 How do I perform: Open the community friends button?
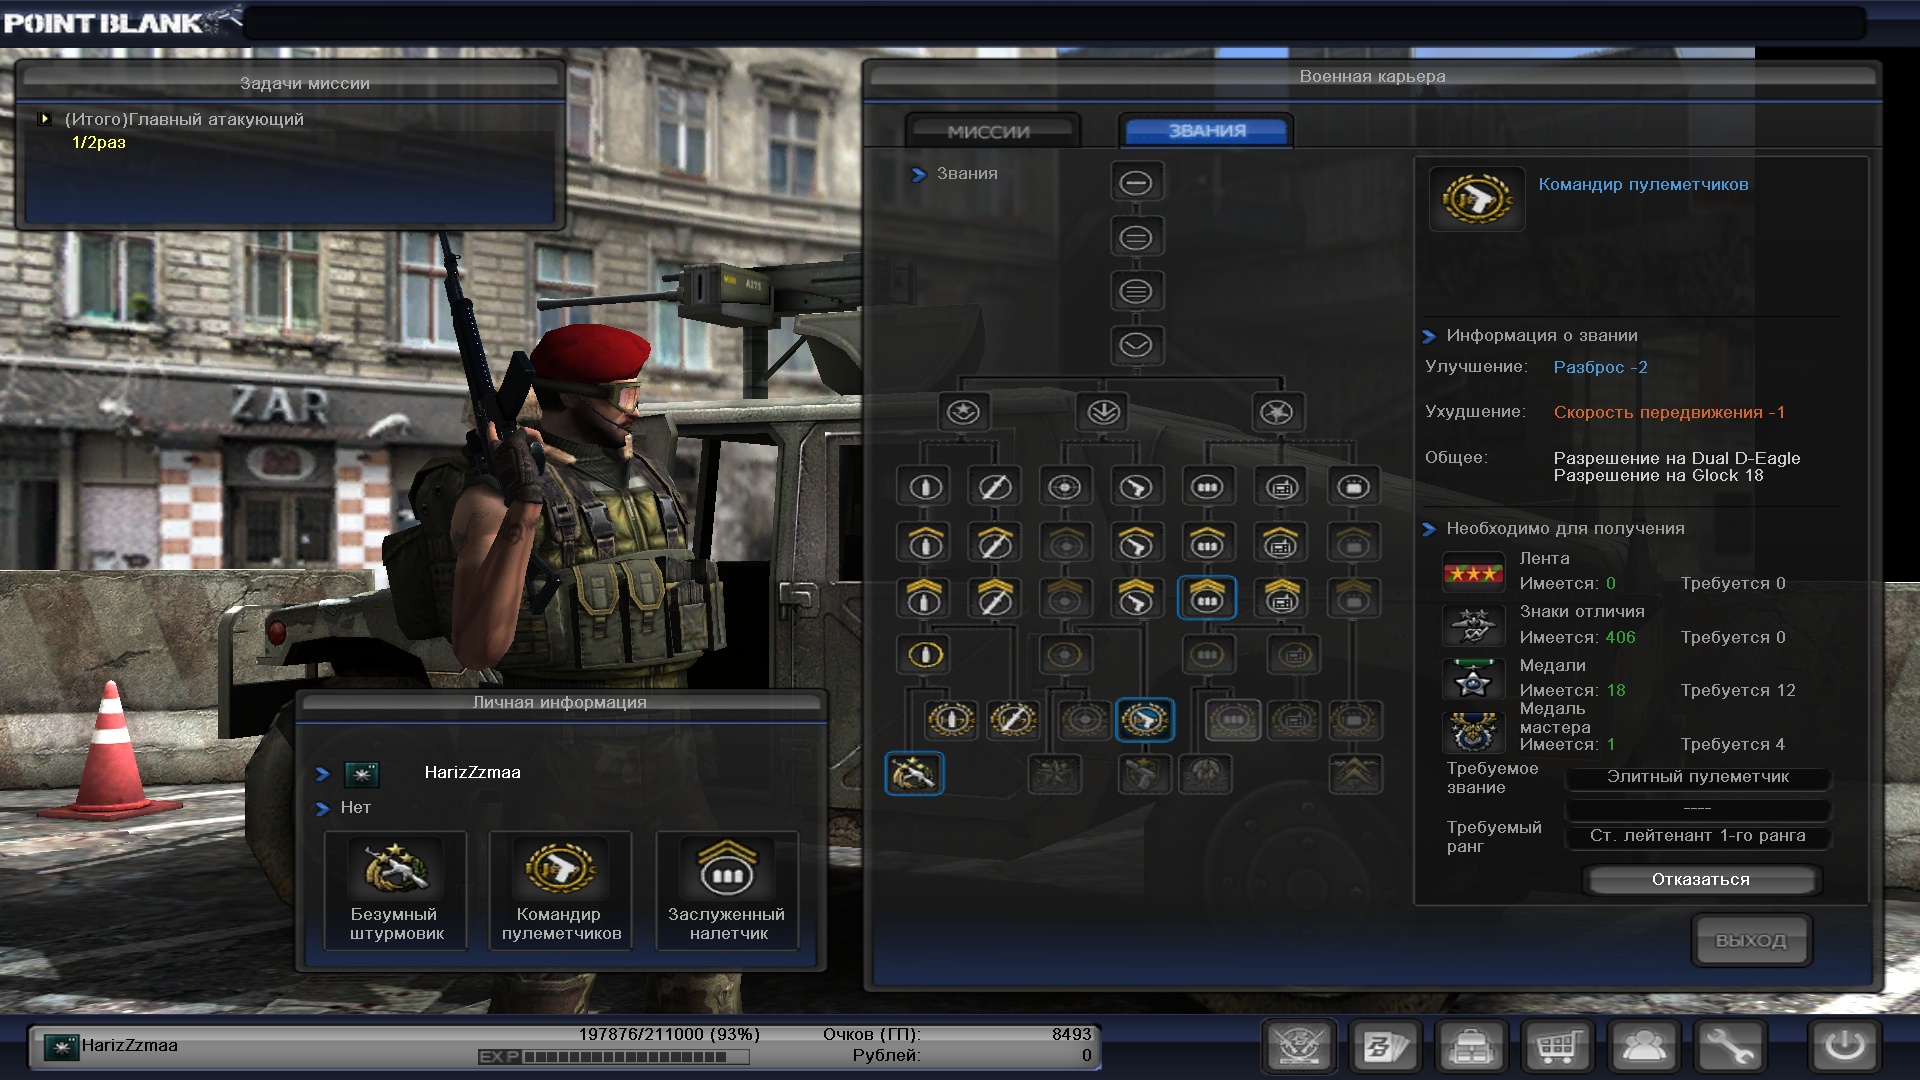(1644, 1047)
